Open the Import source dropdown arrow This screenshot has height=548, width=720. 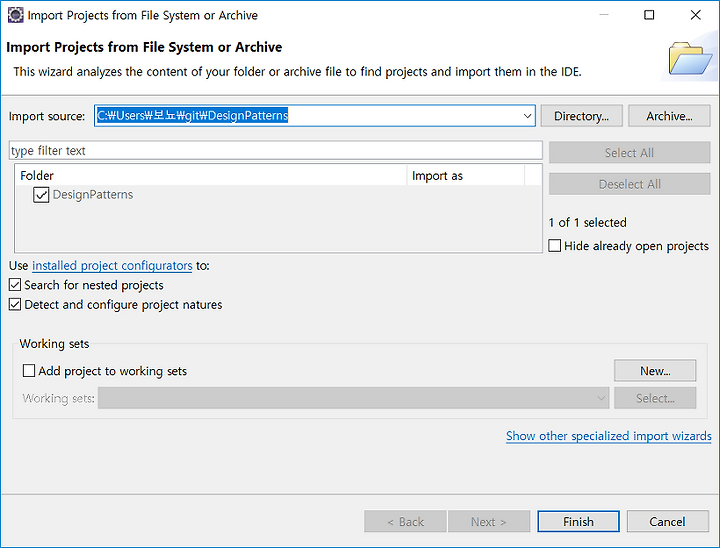[x=528, y=116]
